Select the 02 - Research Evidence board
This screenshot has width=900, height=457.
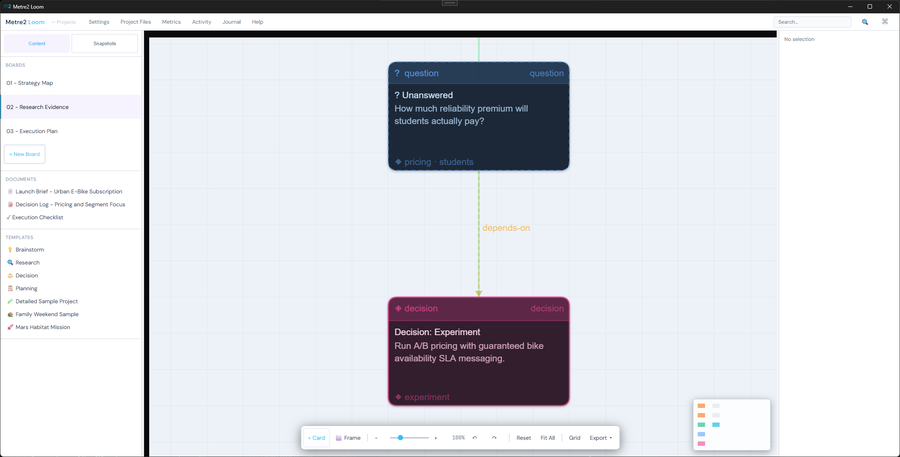[x=71, y=107]
